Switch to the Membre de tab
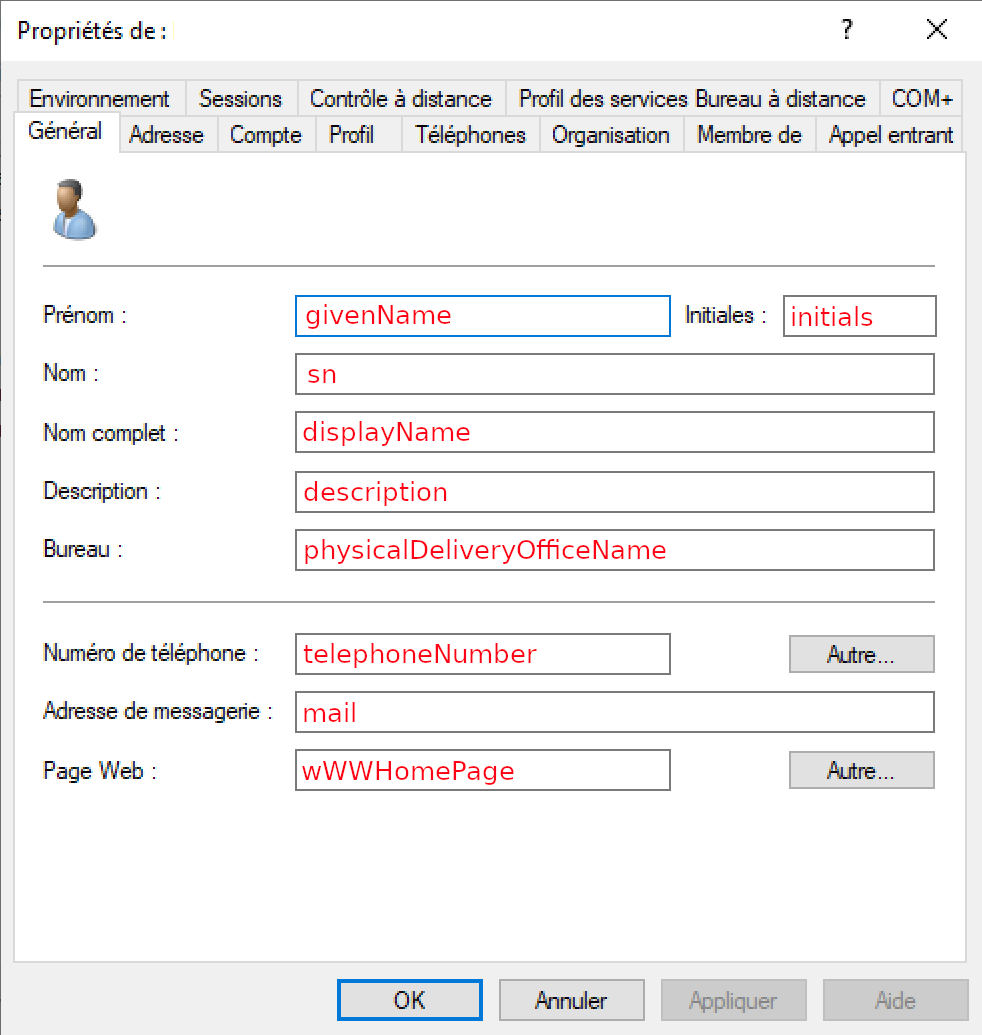This screenshot has height=1035, width=982. coord(749,135)
